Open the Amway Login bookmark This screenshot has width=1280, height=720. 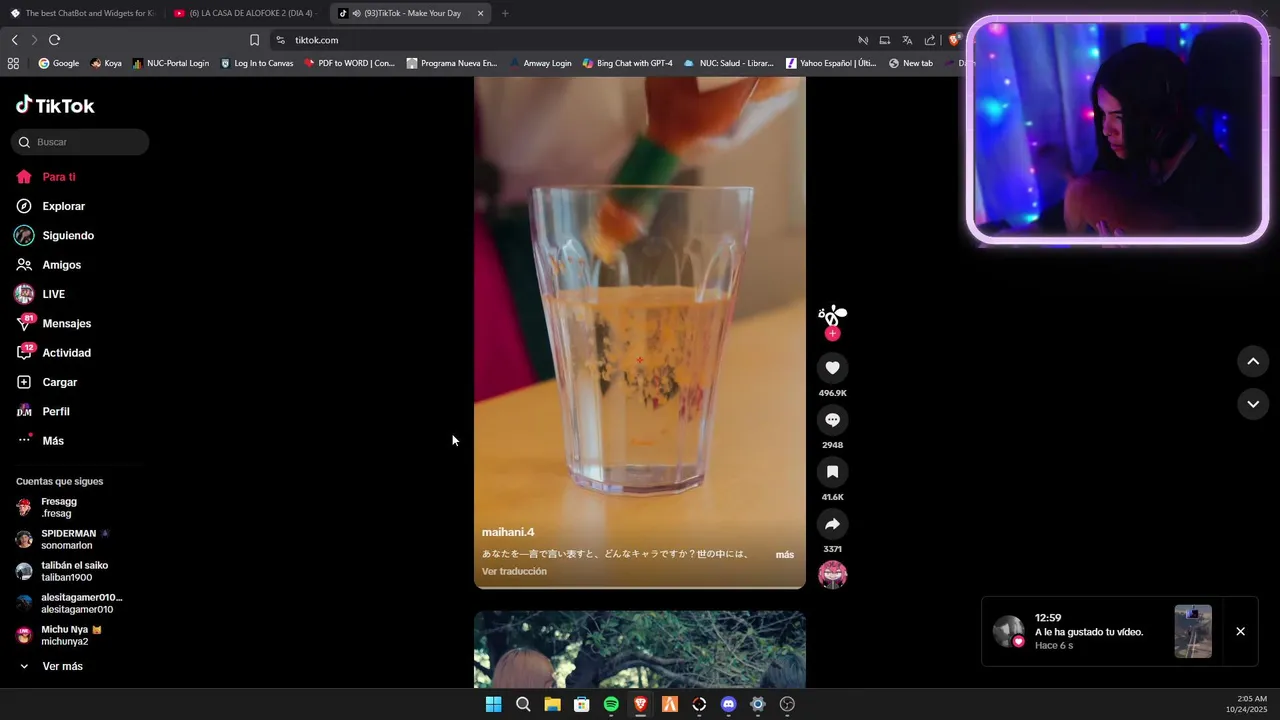pyautogui.click(x=541, y=63)
